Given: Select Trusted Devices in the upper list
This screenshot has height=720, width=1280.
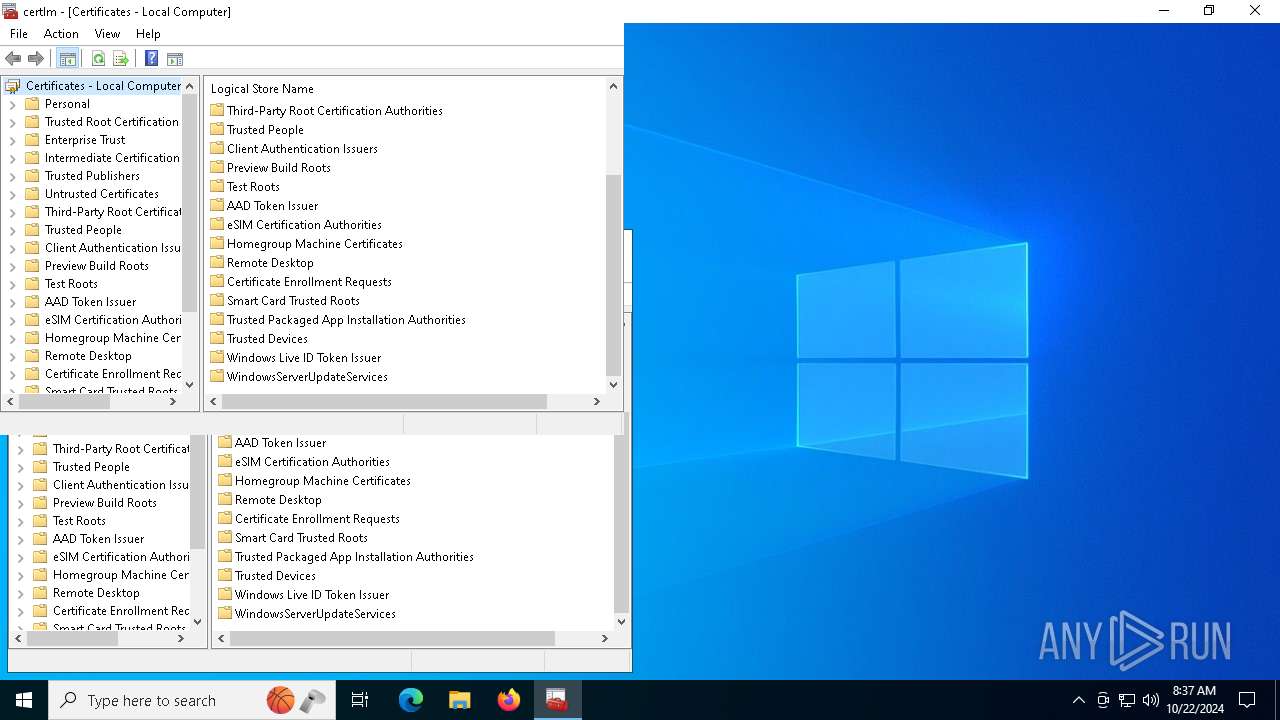Looking at the screenshot, I should point(267,339).
